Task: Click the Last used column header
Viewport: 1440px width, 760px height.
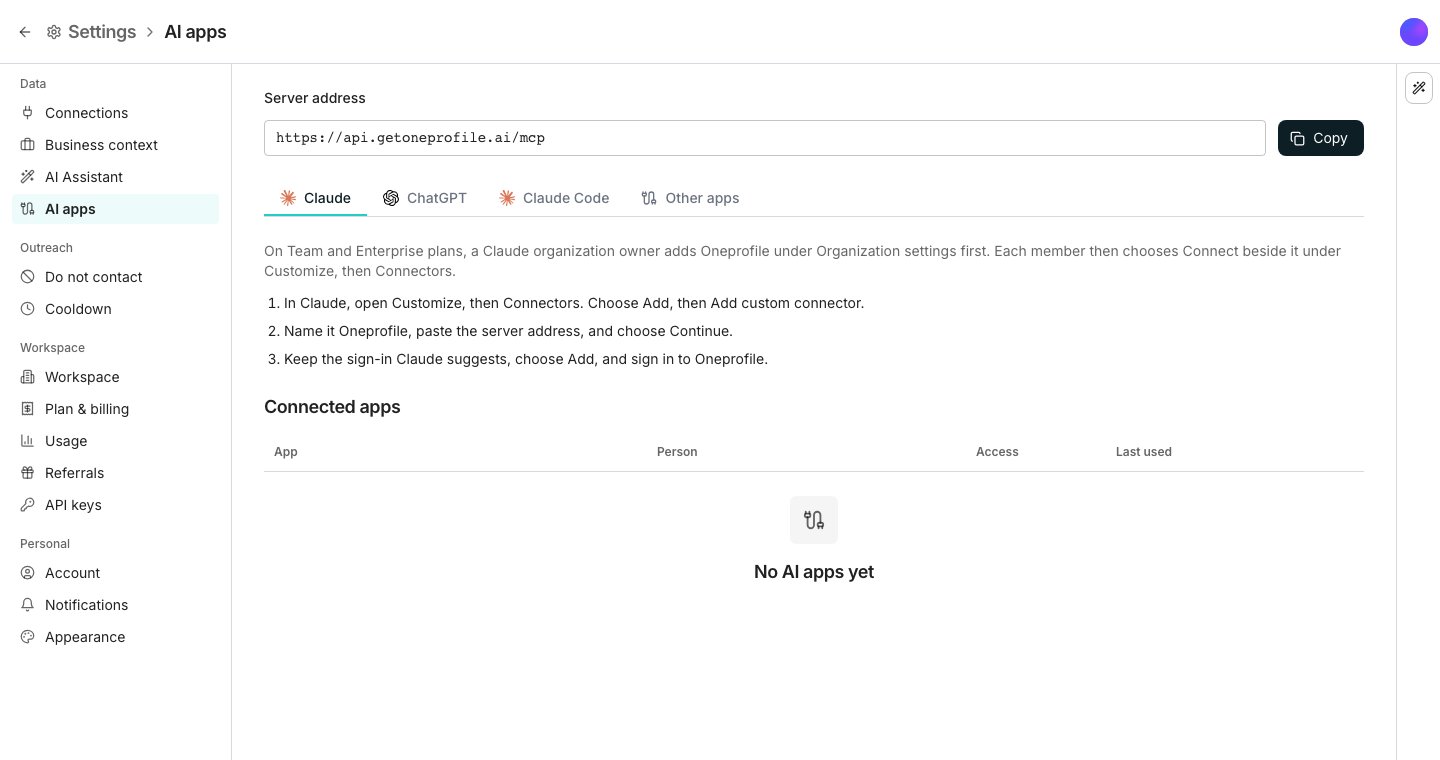Action: click(1144, 452)
